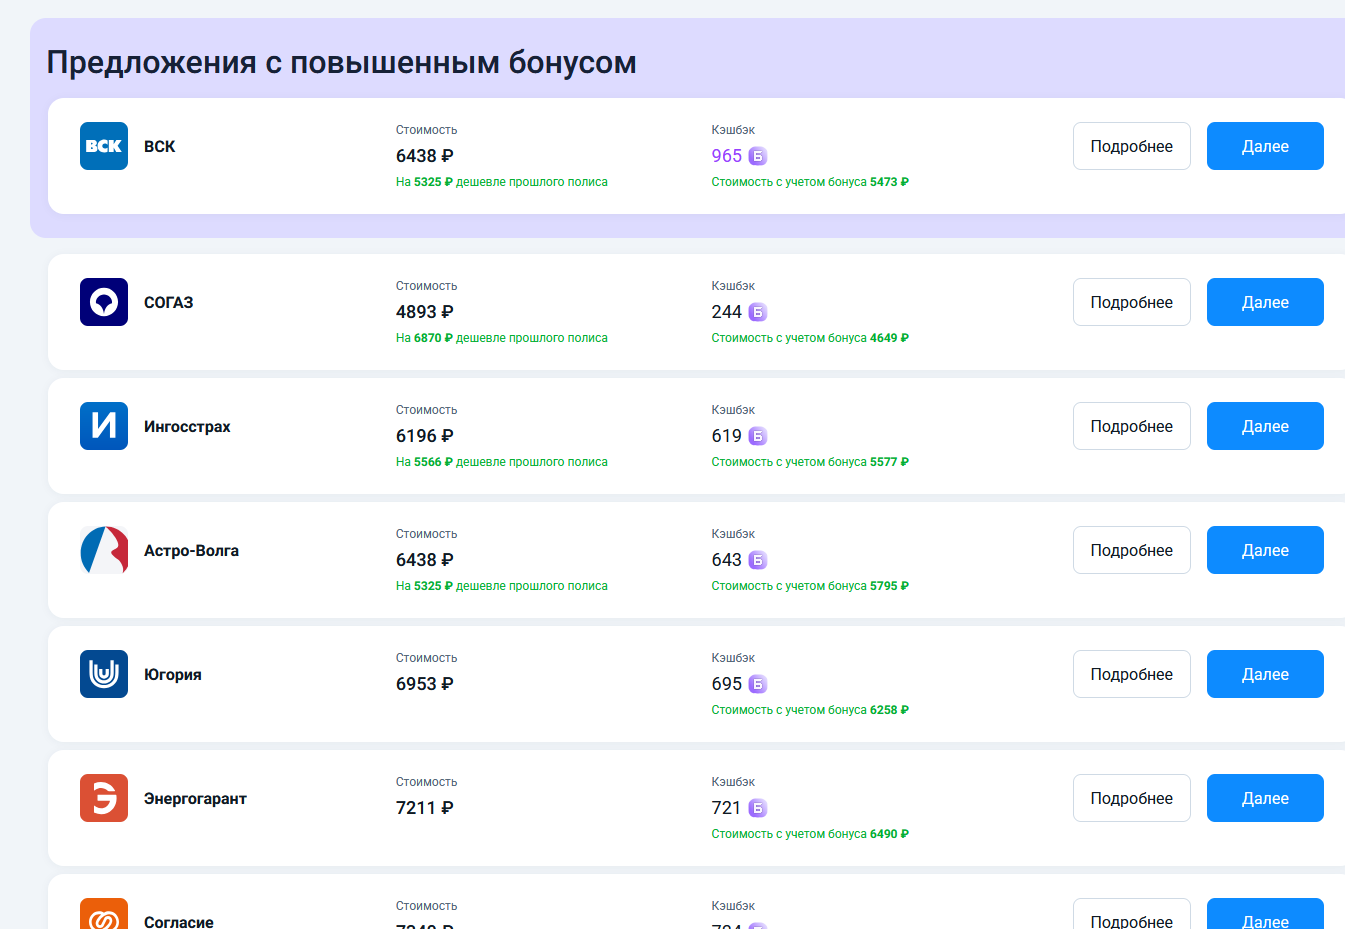Click the Астро-Волга logo icon
Image resolution: width=1345 pixels, height=929 pixels.
[x=104, y=550]
